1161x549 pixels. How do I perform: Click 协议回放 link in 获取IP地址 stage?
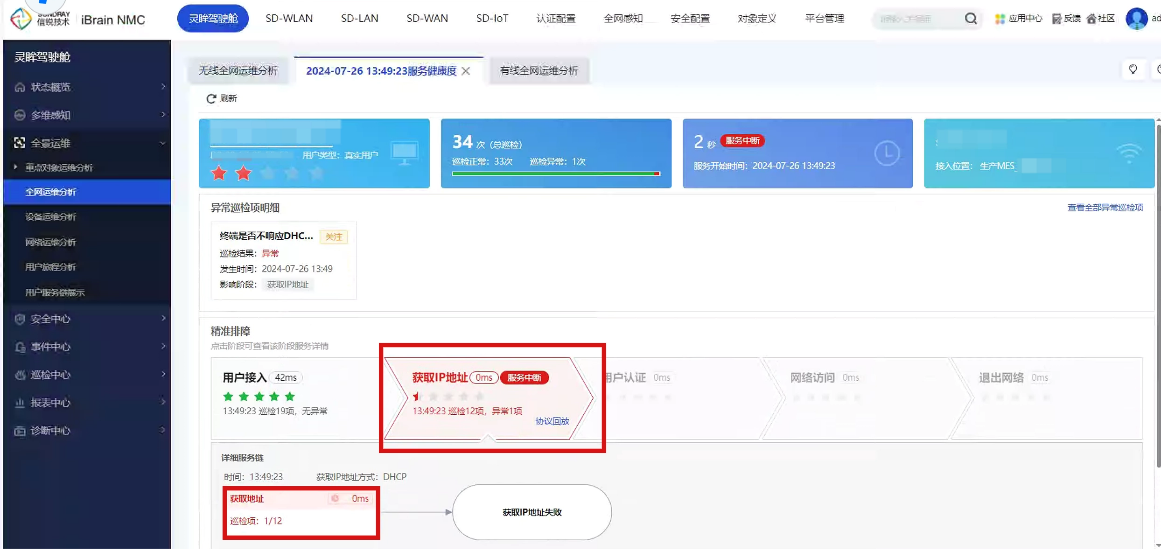(552, 421)
